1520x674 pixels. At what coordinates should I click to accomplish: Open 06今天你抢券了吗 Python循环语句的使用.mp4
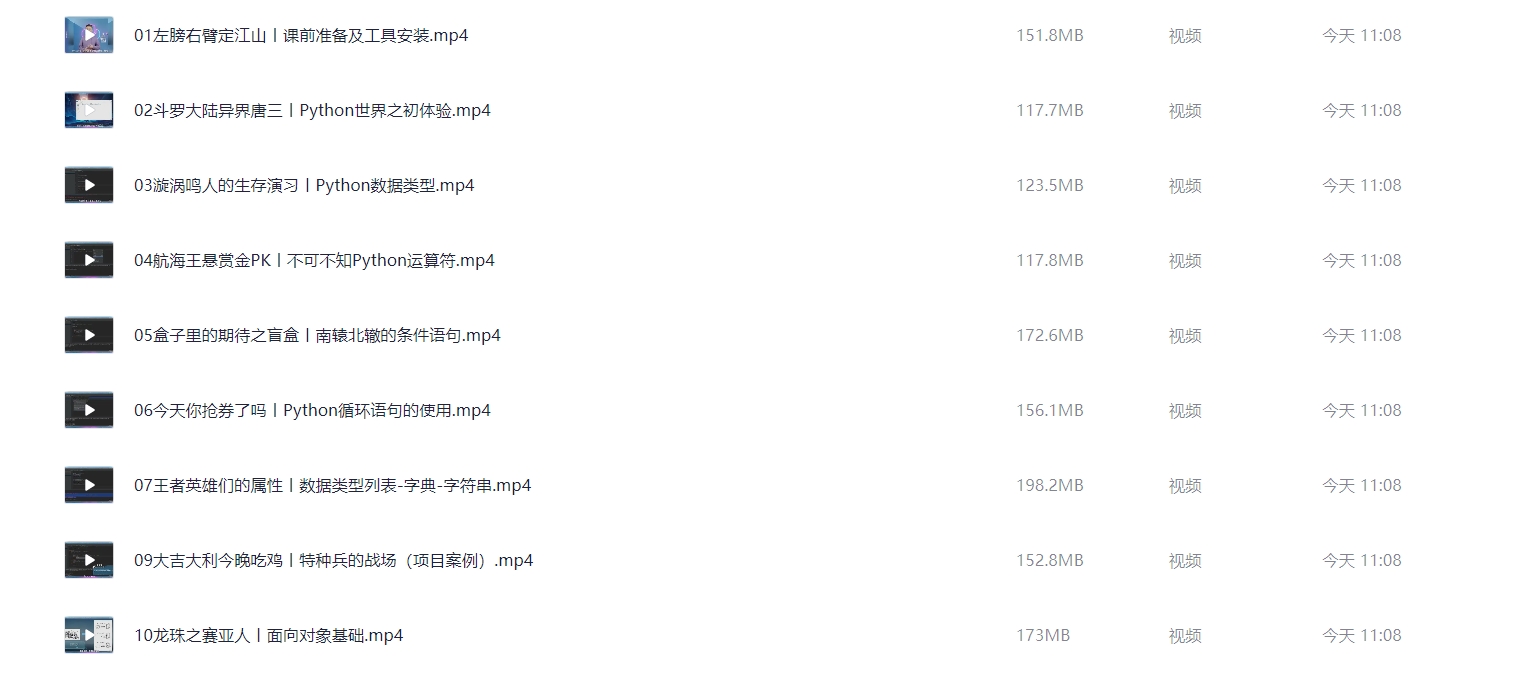(312, 410)
